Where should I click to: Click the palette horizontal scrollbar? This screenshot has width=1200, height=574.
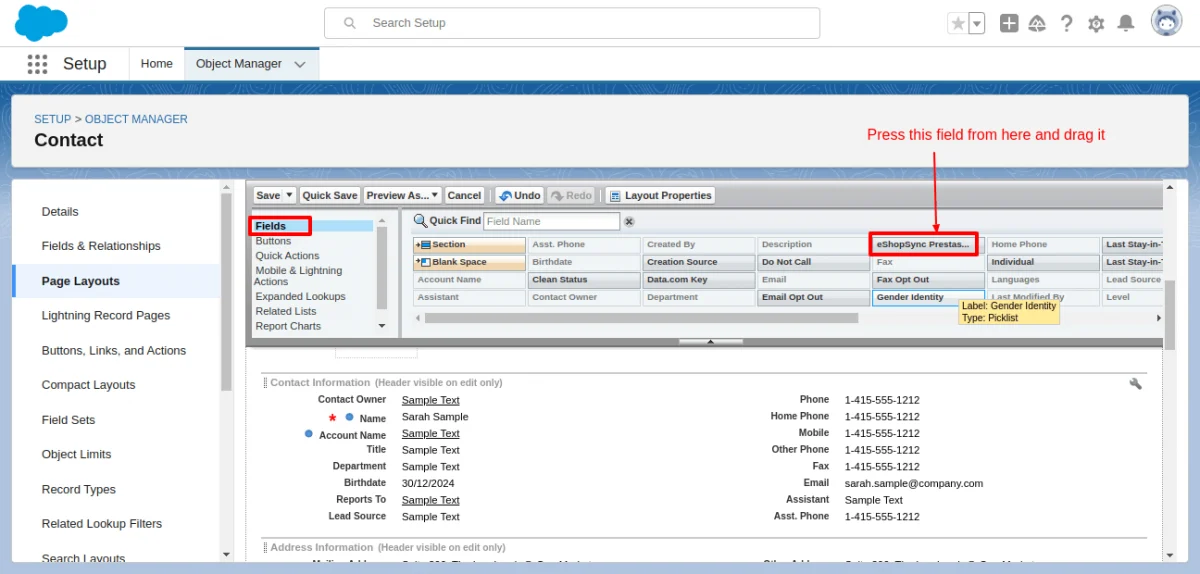click(x=641, y=318)
